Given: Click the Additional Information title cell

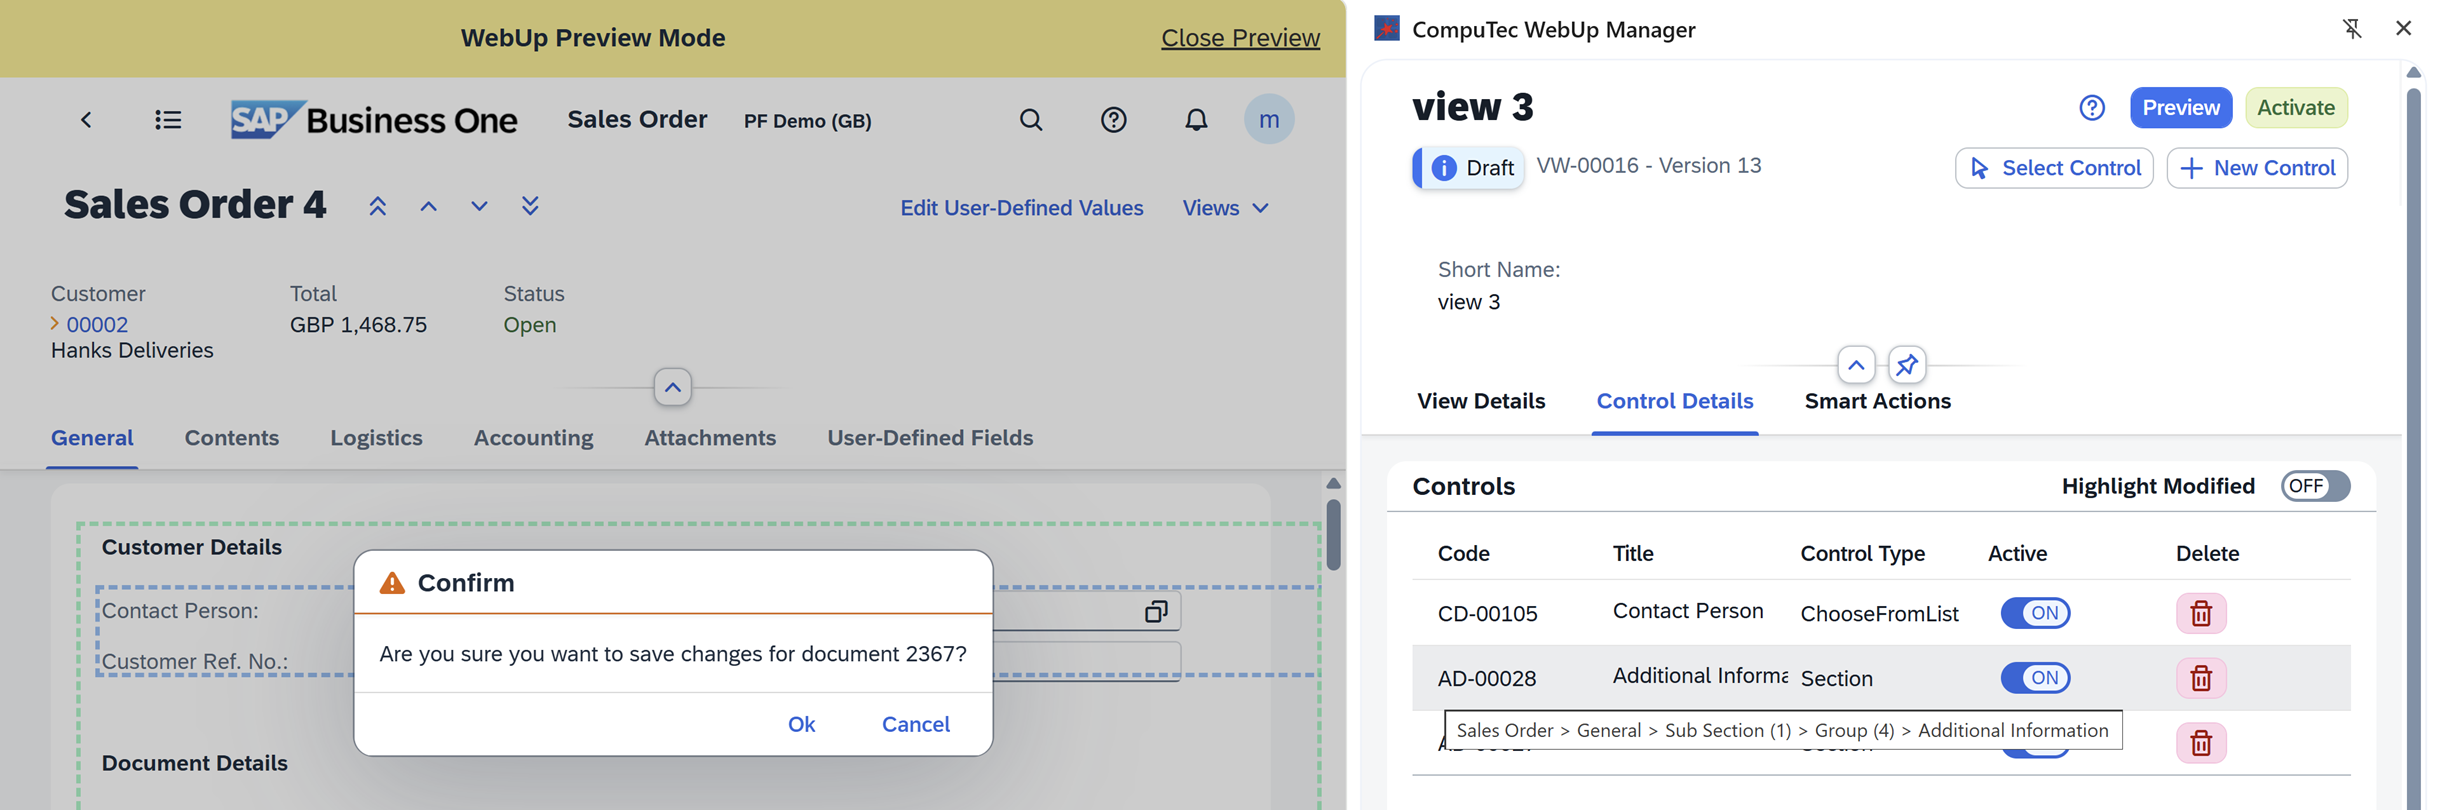Looking at the screenshot, I should 1700,676.
